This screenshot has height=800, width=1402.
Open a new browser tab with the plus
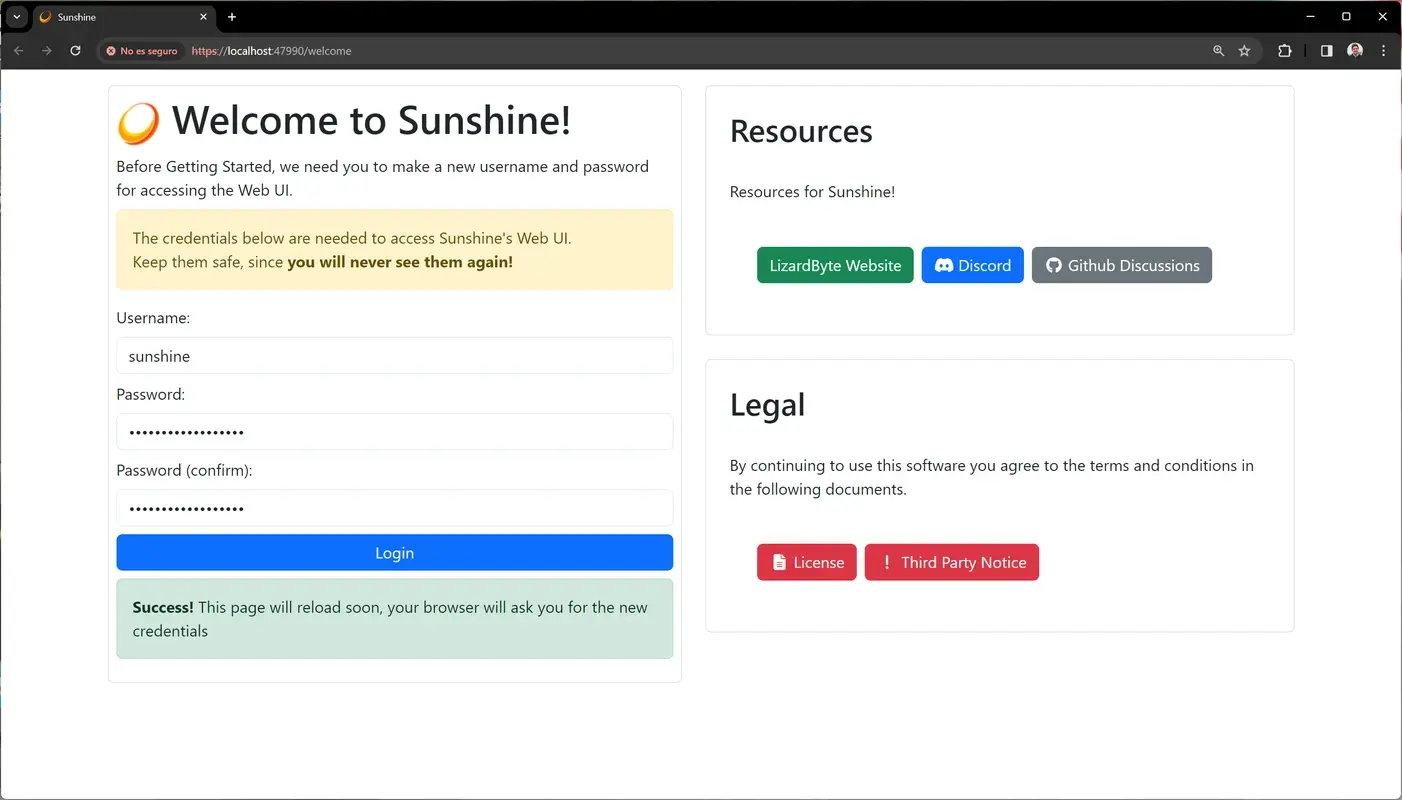[x=232, y=16]
